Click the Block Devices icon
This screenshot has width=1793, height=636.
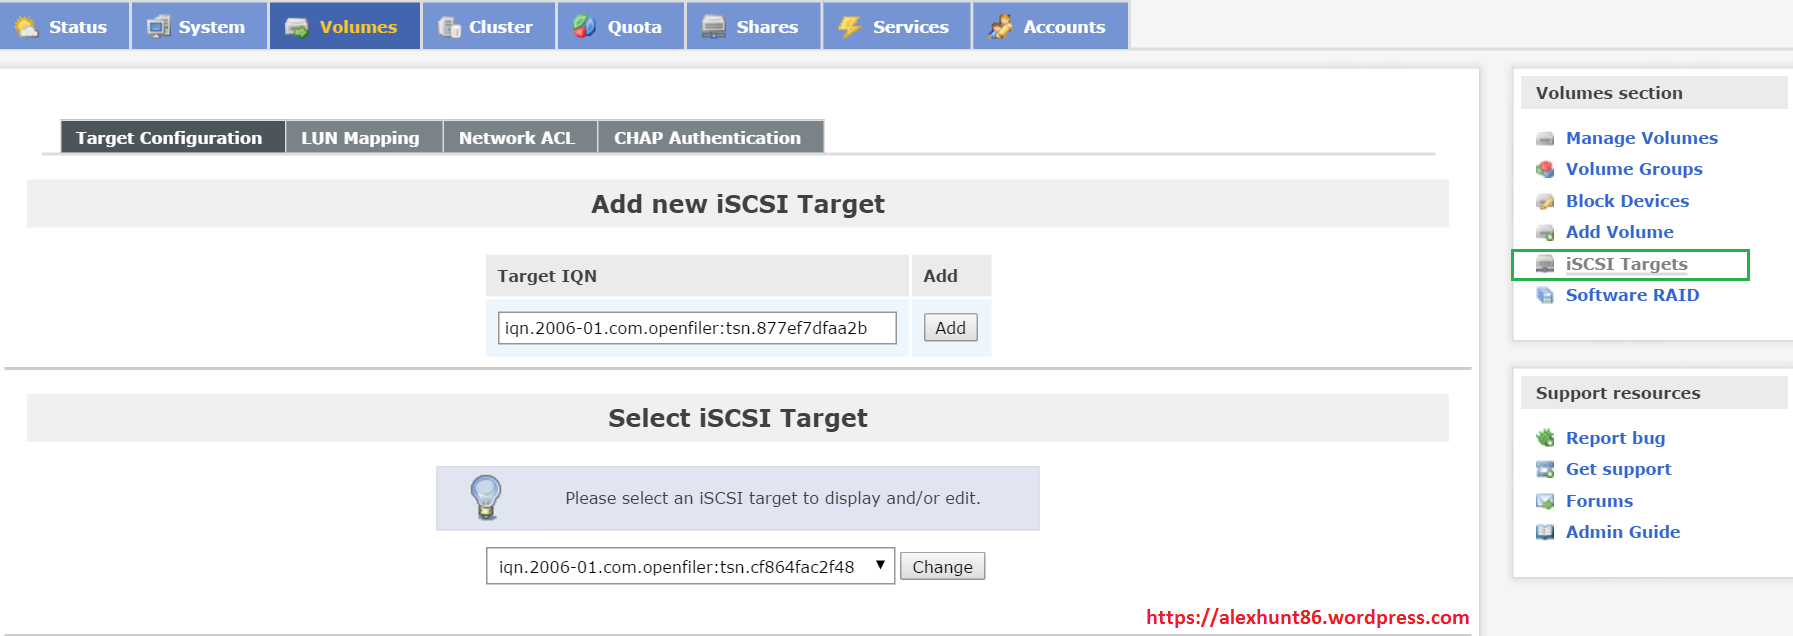(1545, 202)
